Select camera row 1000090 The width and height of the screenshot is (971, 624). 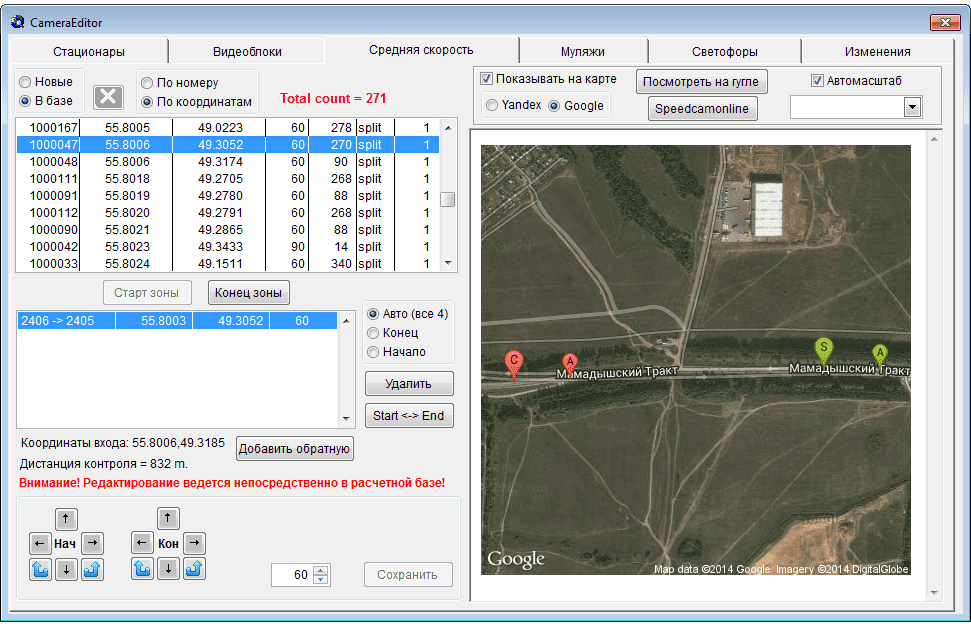228,230
